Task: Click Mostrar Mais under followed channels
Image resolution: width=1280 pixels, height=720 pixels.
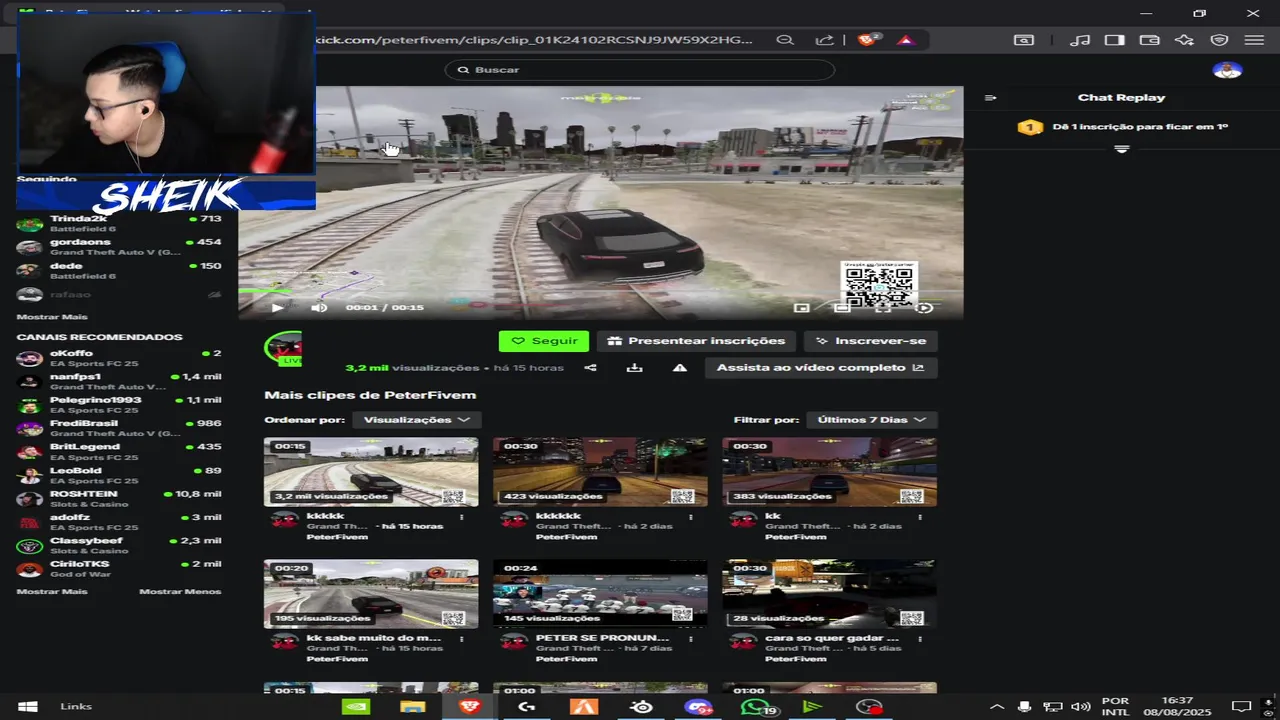Action: point(52,317)
